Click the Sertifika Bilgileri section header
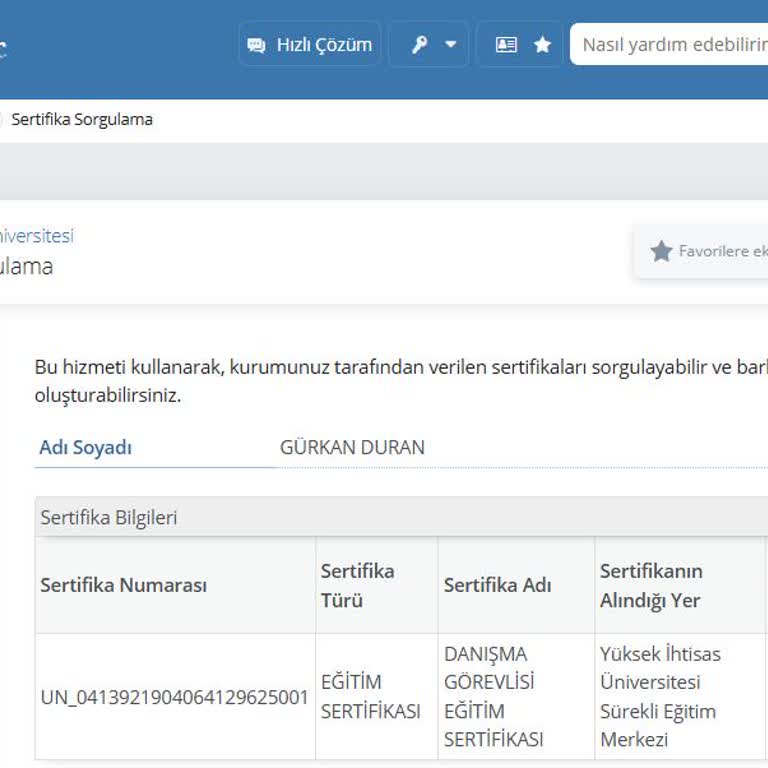Image resolution: width=768 pixels, height=768 pixels. pos(402,517)
